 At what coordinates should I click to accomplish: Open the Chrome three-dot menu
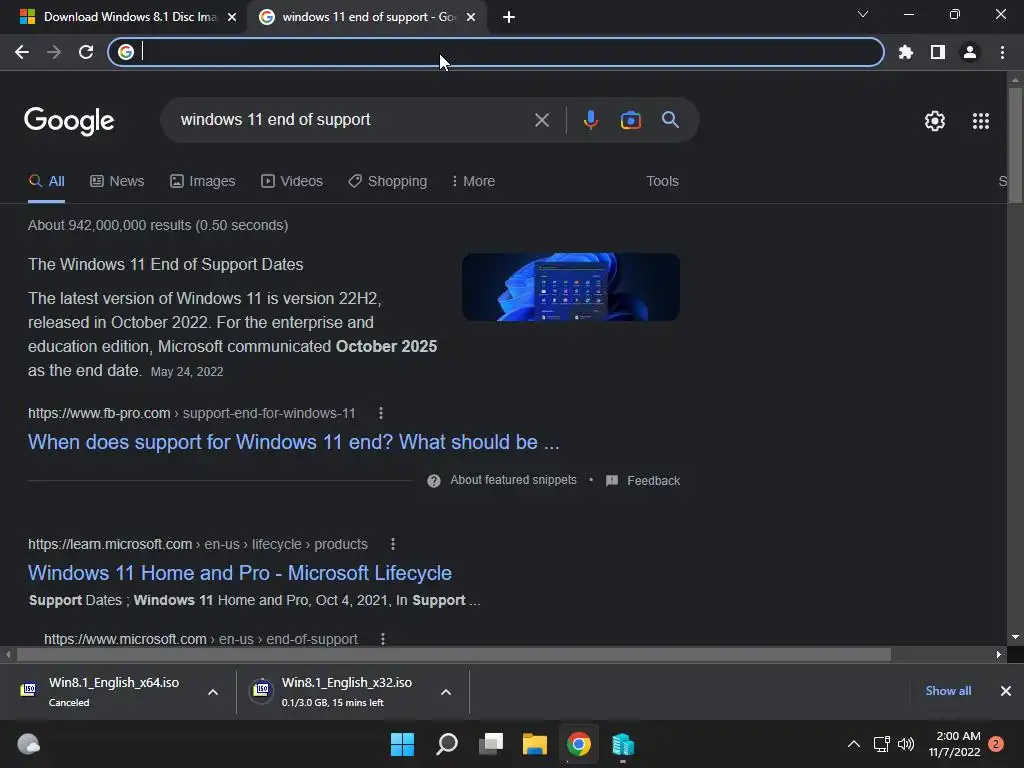[x=1002, y=52]
